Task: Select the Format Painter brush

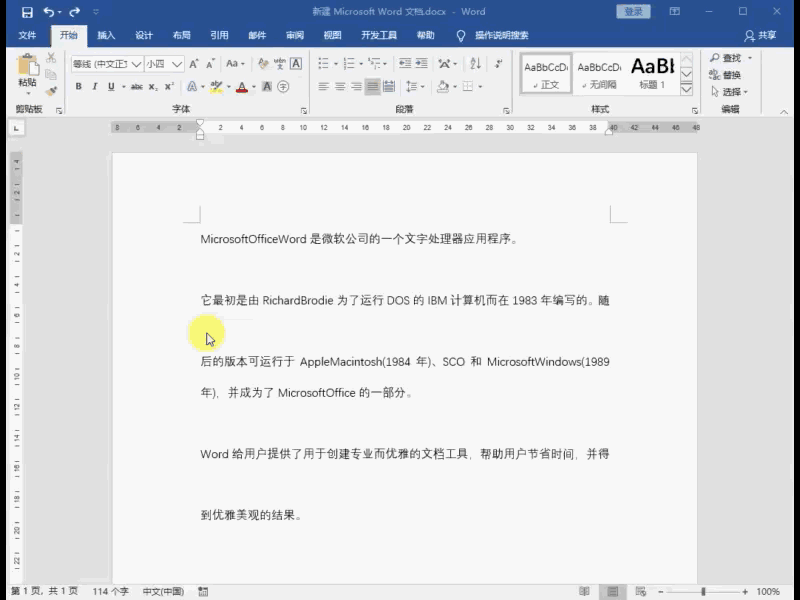Action: (51, 91)
